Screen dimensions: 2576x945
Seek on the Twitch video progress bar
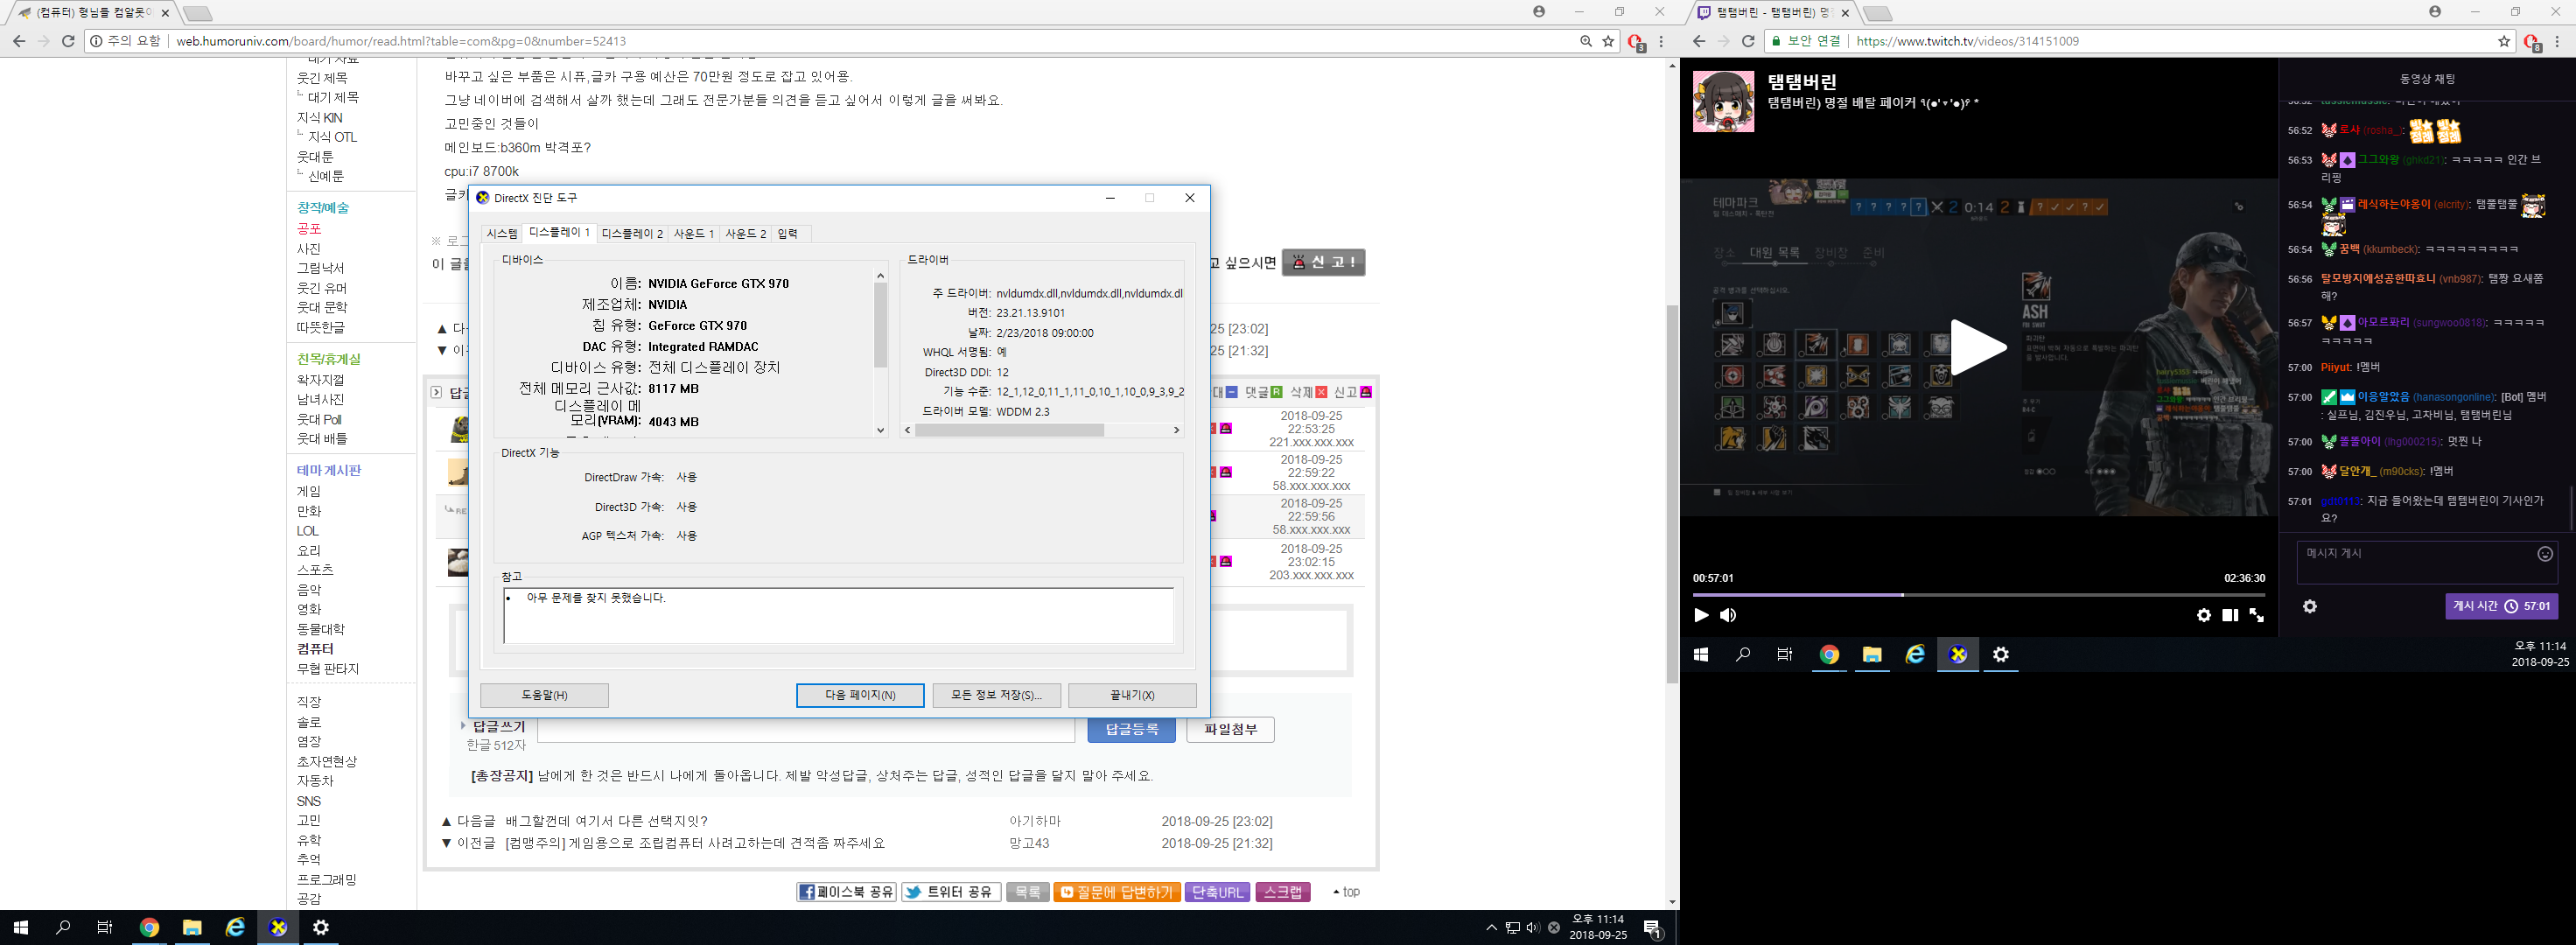1979,595
